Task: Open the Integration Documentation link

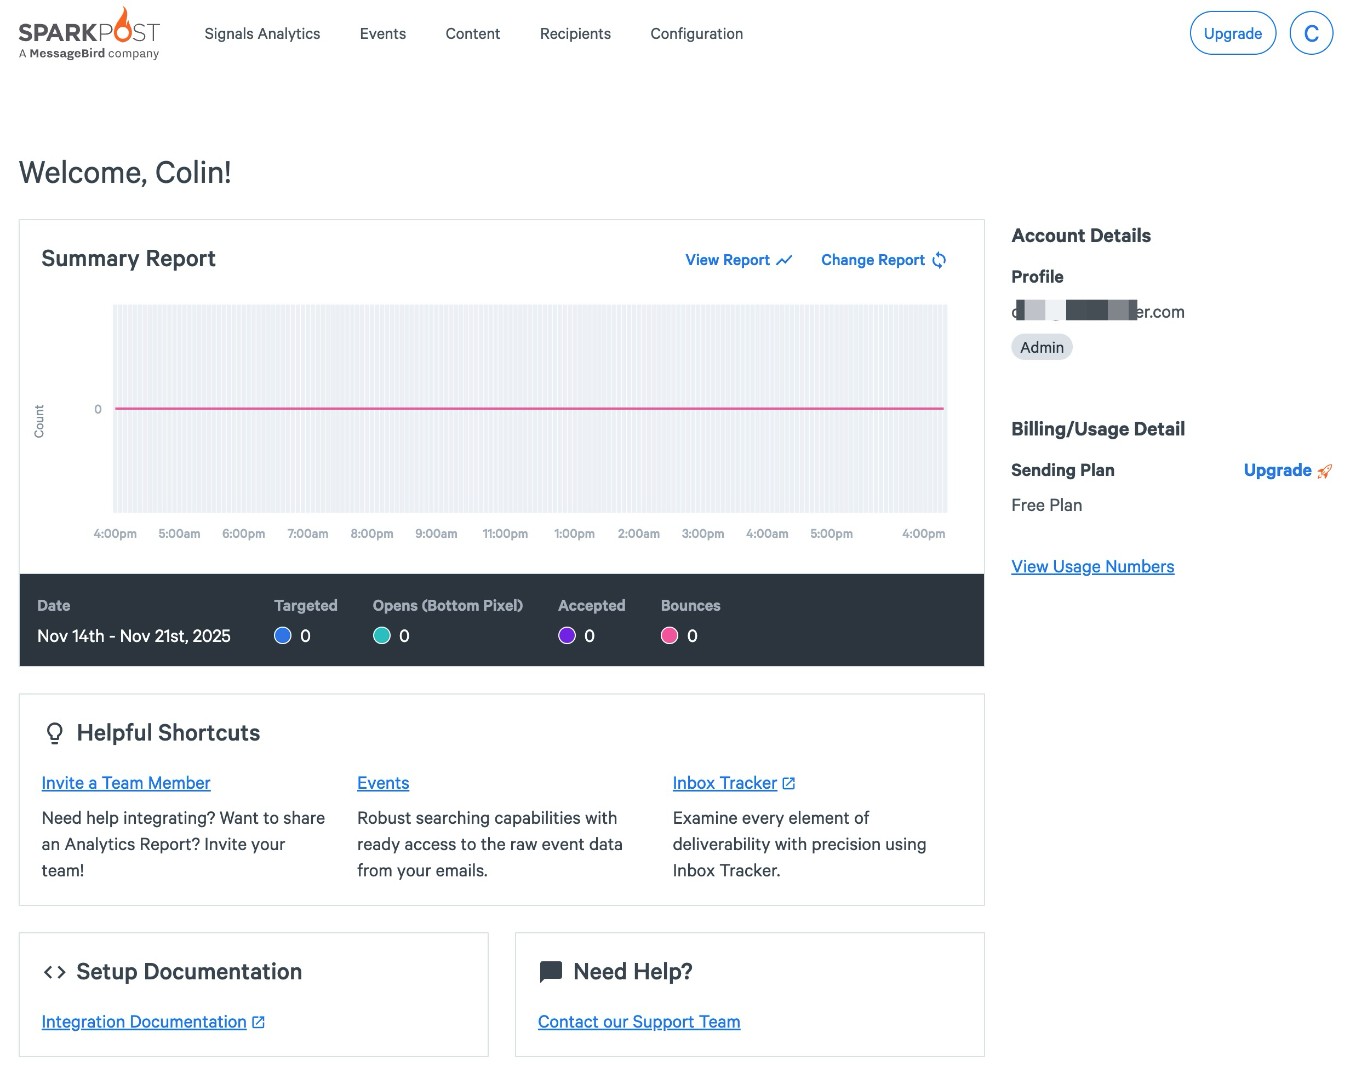Action: click(144, 1022)
